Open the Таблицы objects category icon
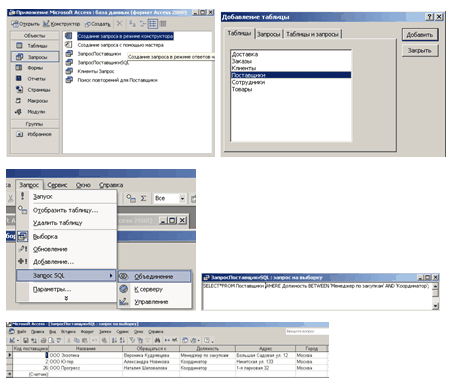 pos(19,46)
